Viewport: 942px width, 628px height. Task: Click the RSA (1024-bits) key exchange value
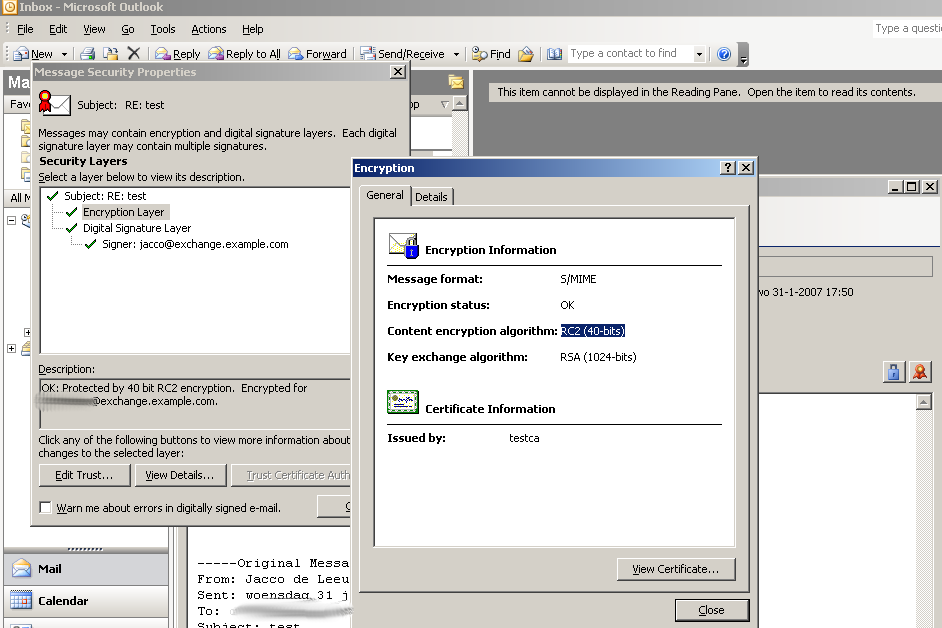[x=598, y=357]
